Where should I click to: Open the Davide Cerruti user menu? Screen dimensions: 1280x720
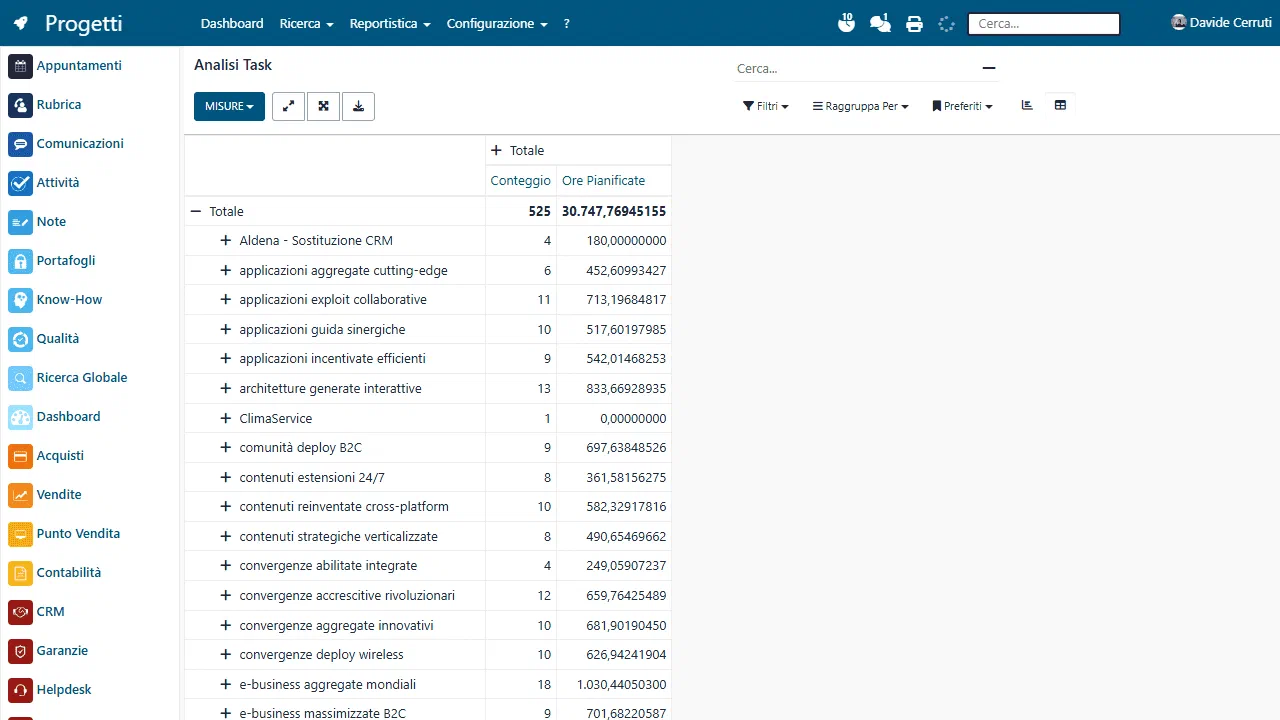click(x=1222, y=23)
